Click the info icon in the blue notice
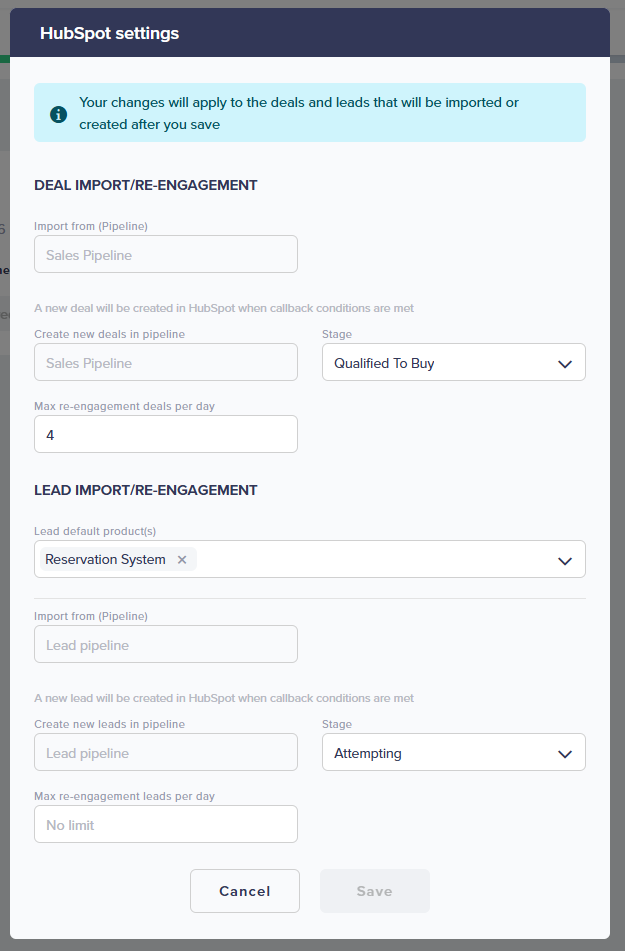Screen dimensions: 625x951 pyautogui.click(x=58, y=113)
